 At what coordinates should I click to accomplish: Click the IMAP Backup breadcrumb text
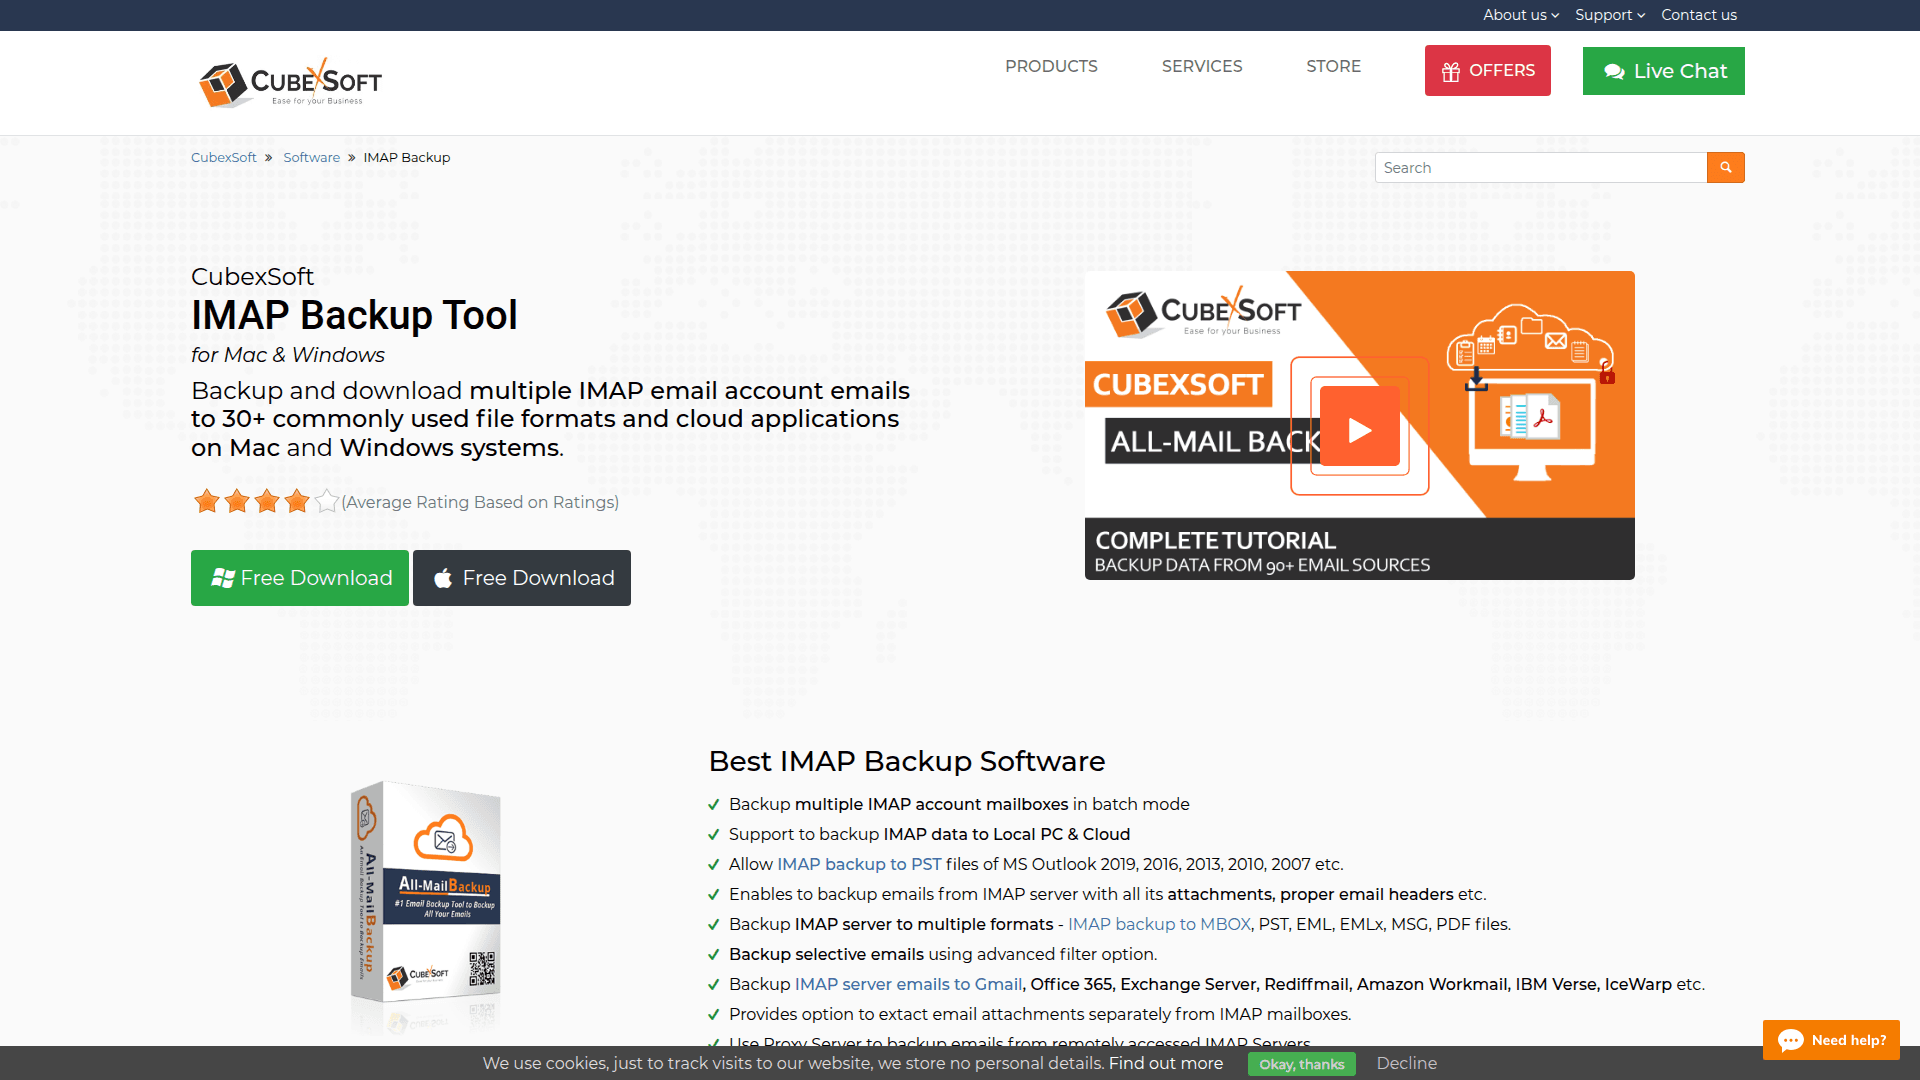pos(406,158)
